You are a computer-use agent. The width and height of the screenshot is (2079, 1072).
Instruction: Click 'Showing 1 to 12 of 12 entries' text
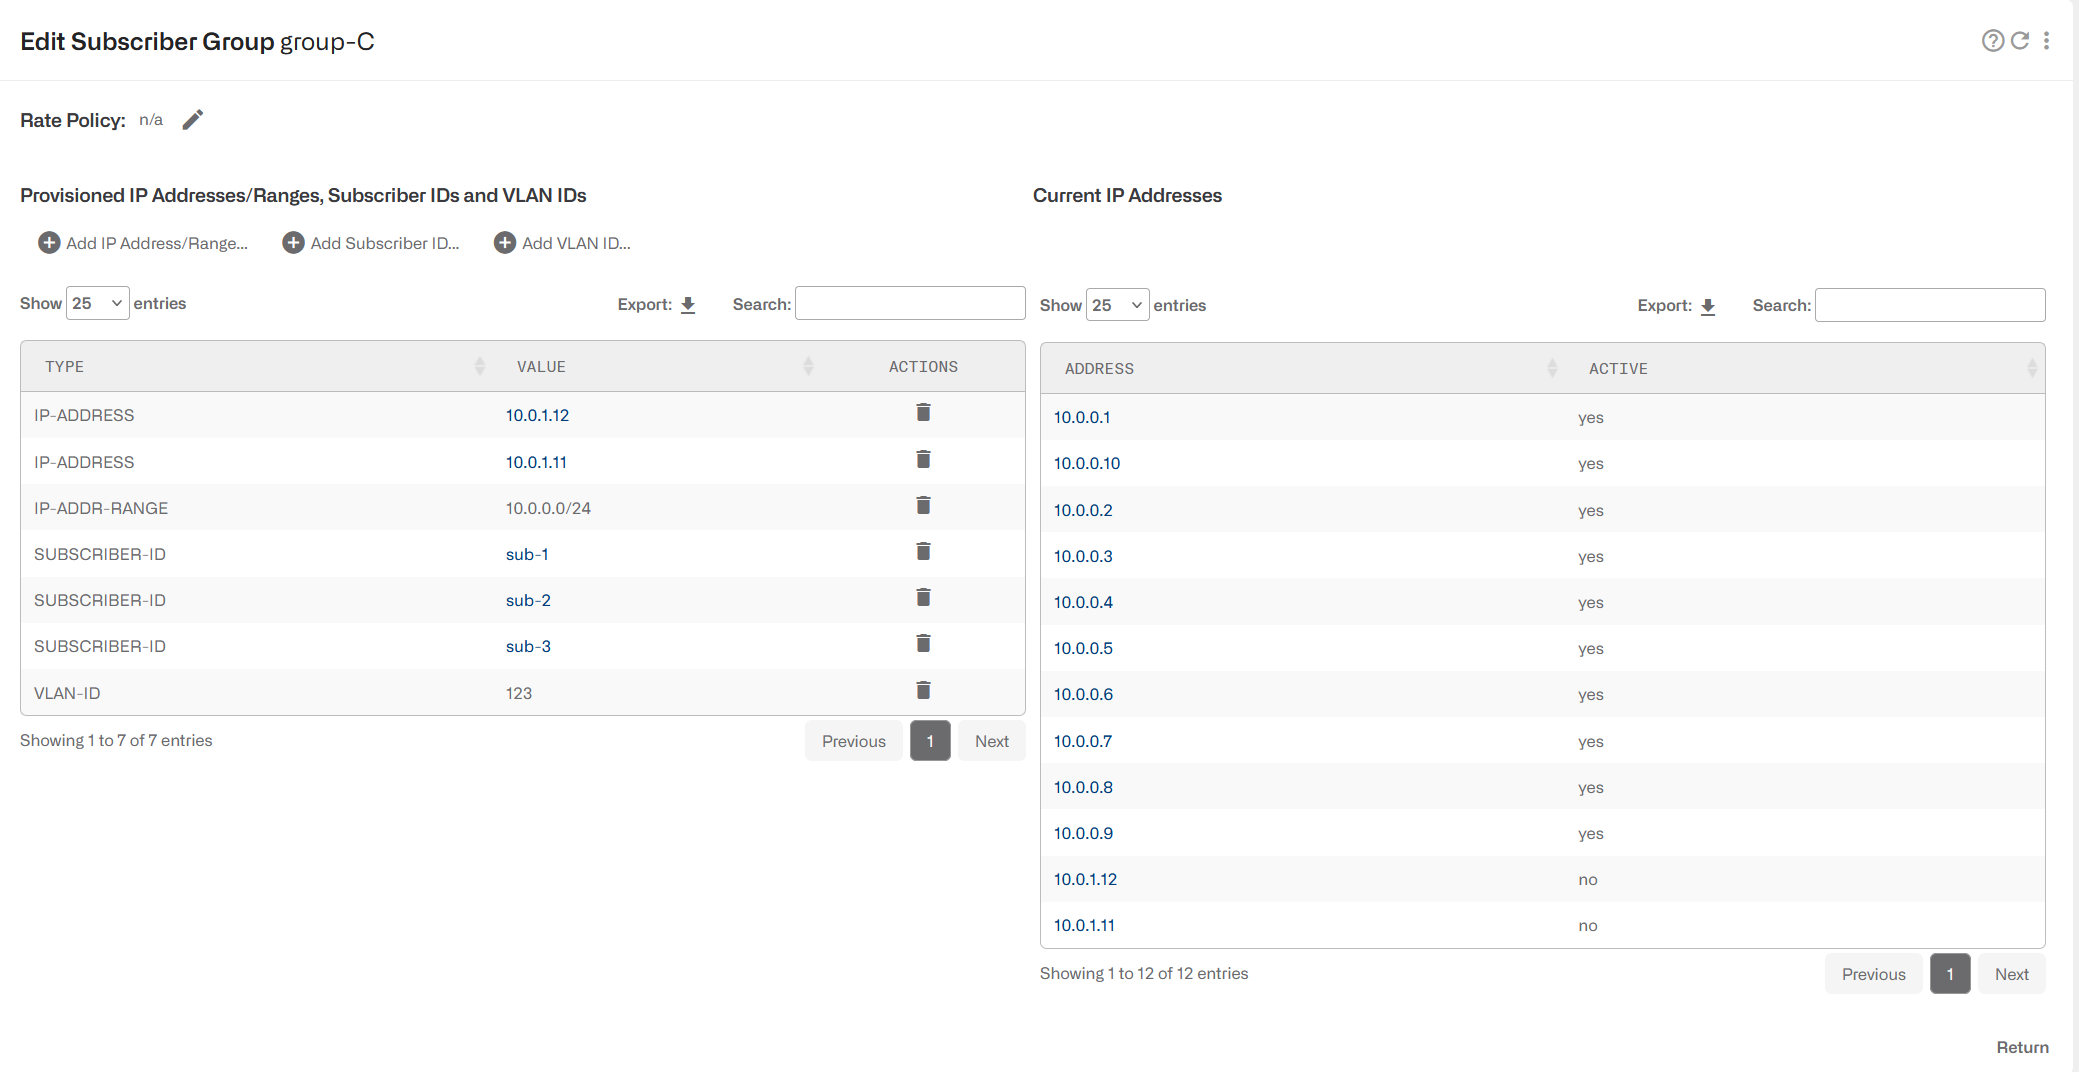(1144, 973)
